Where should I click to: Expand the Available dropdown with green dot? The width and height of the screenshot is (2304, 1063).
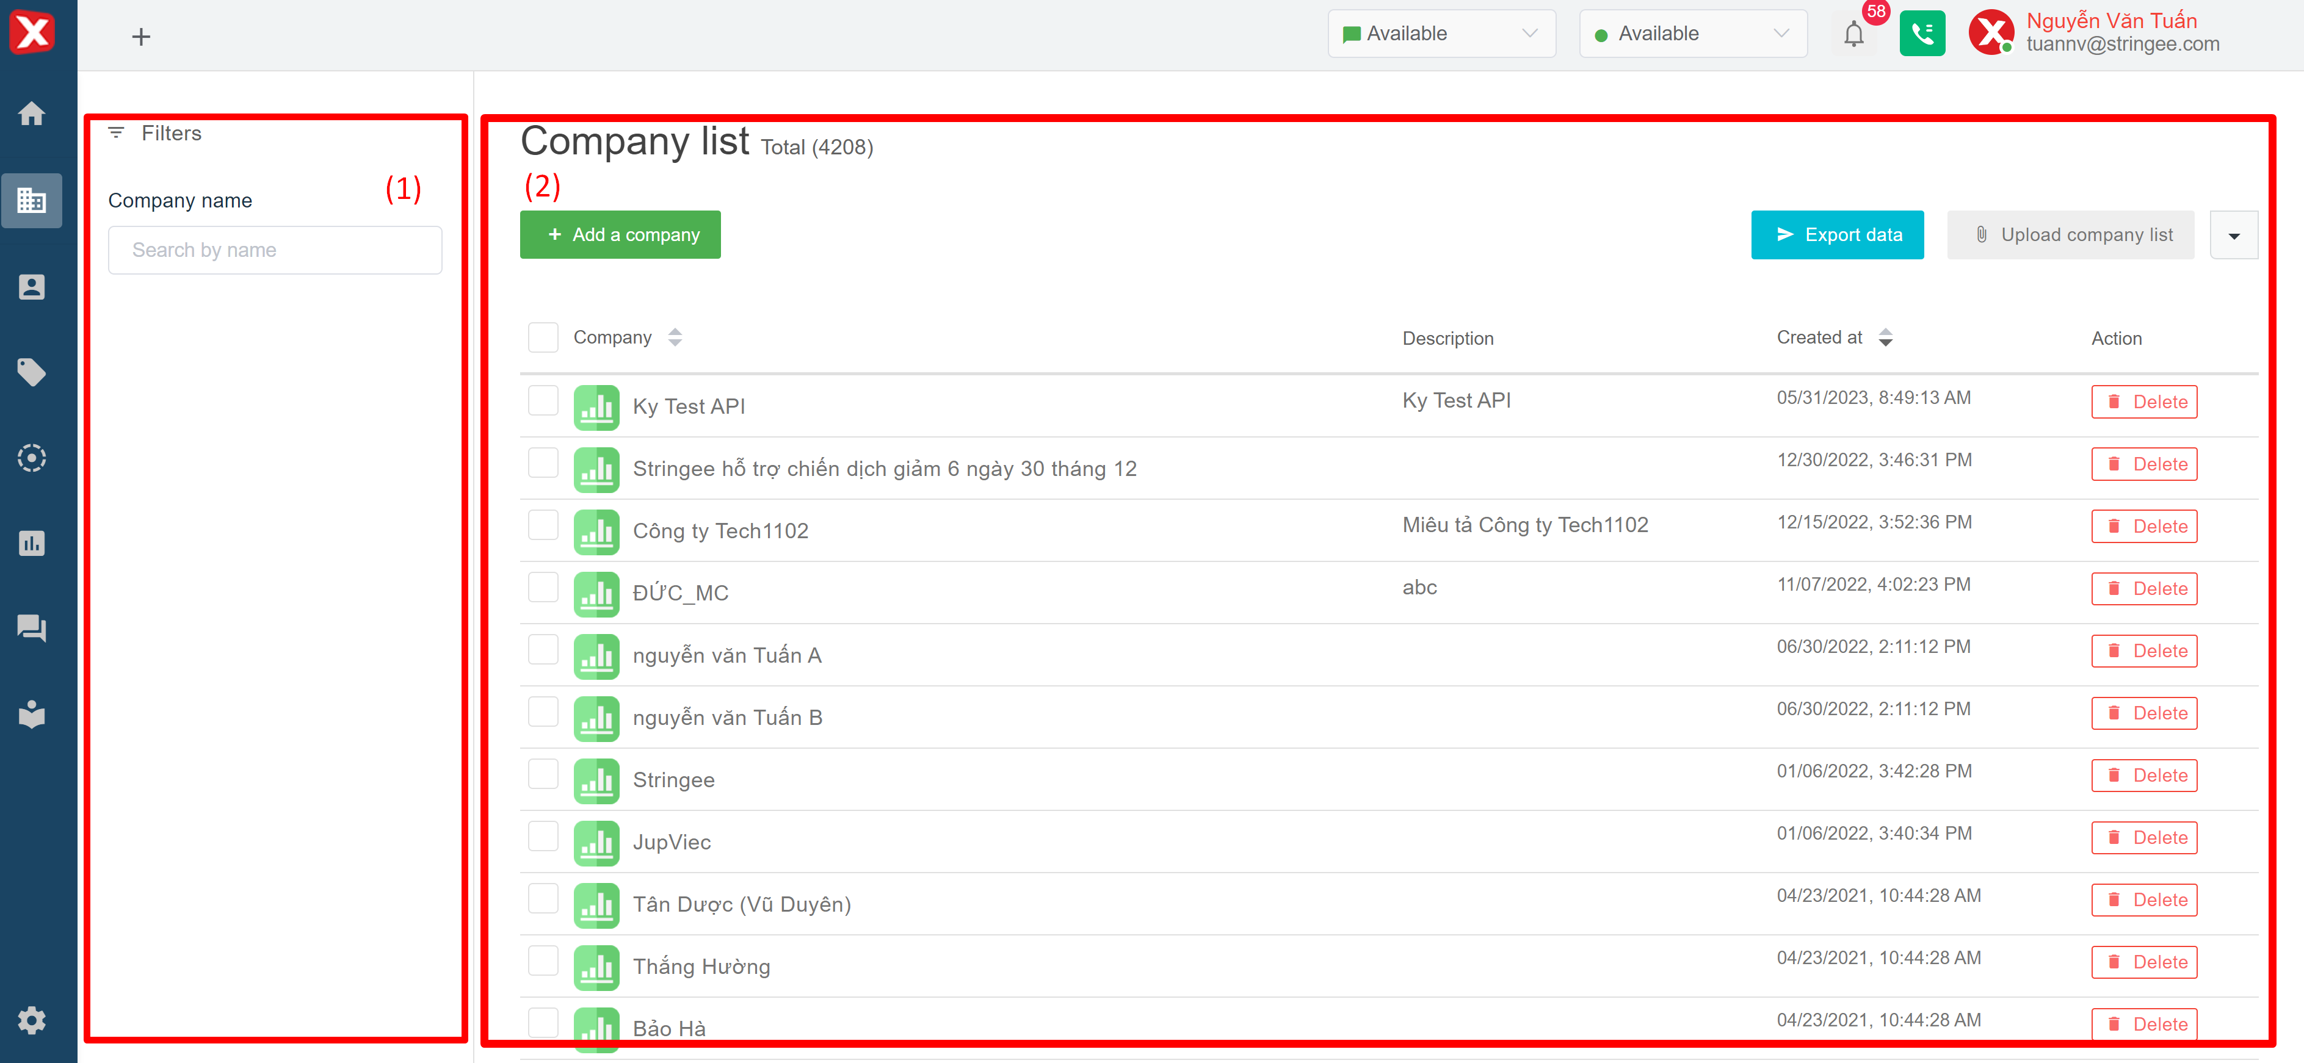coord(1692,34)
